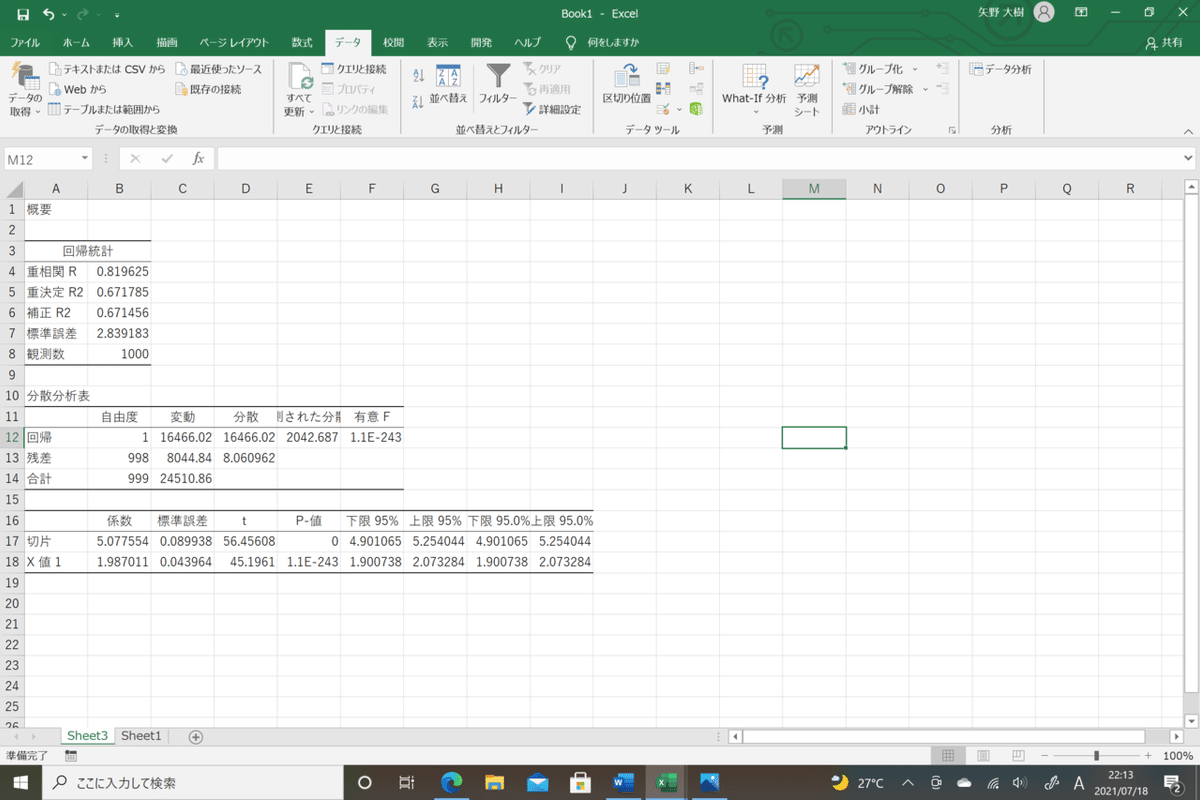Screen dimensions: 1200x800
Task: Adjust the zoom slider handle
Action: (1097, 756)
